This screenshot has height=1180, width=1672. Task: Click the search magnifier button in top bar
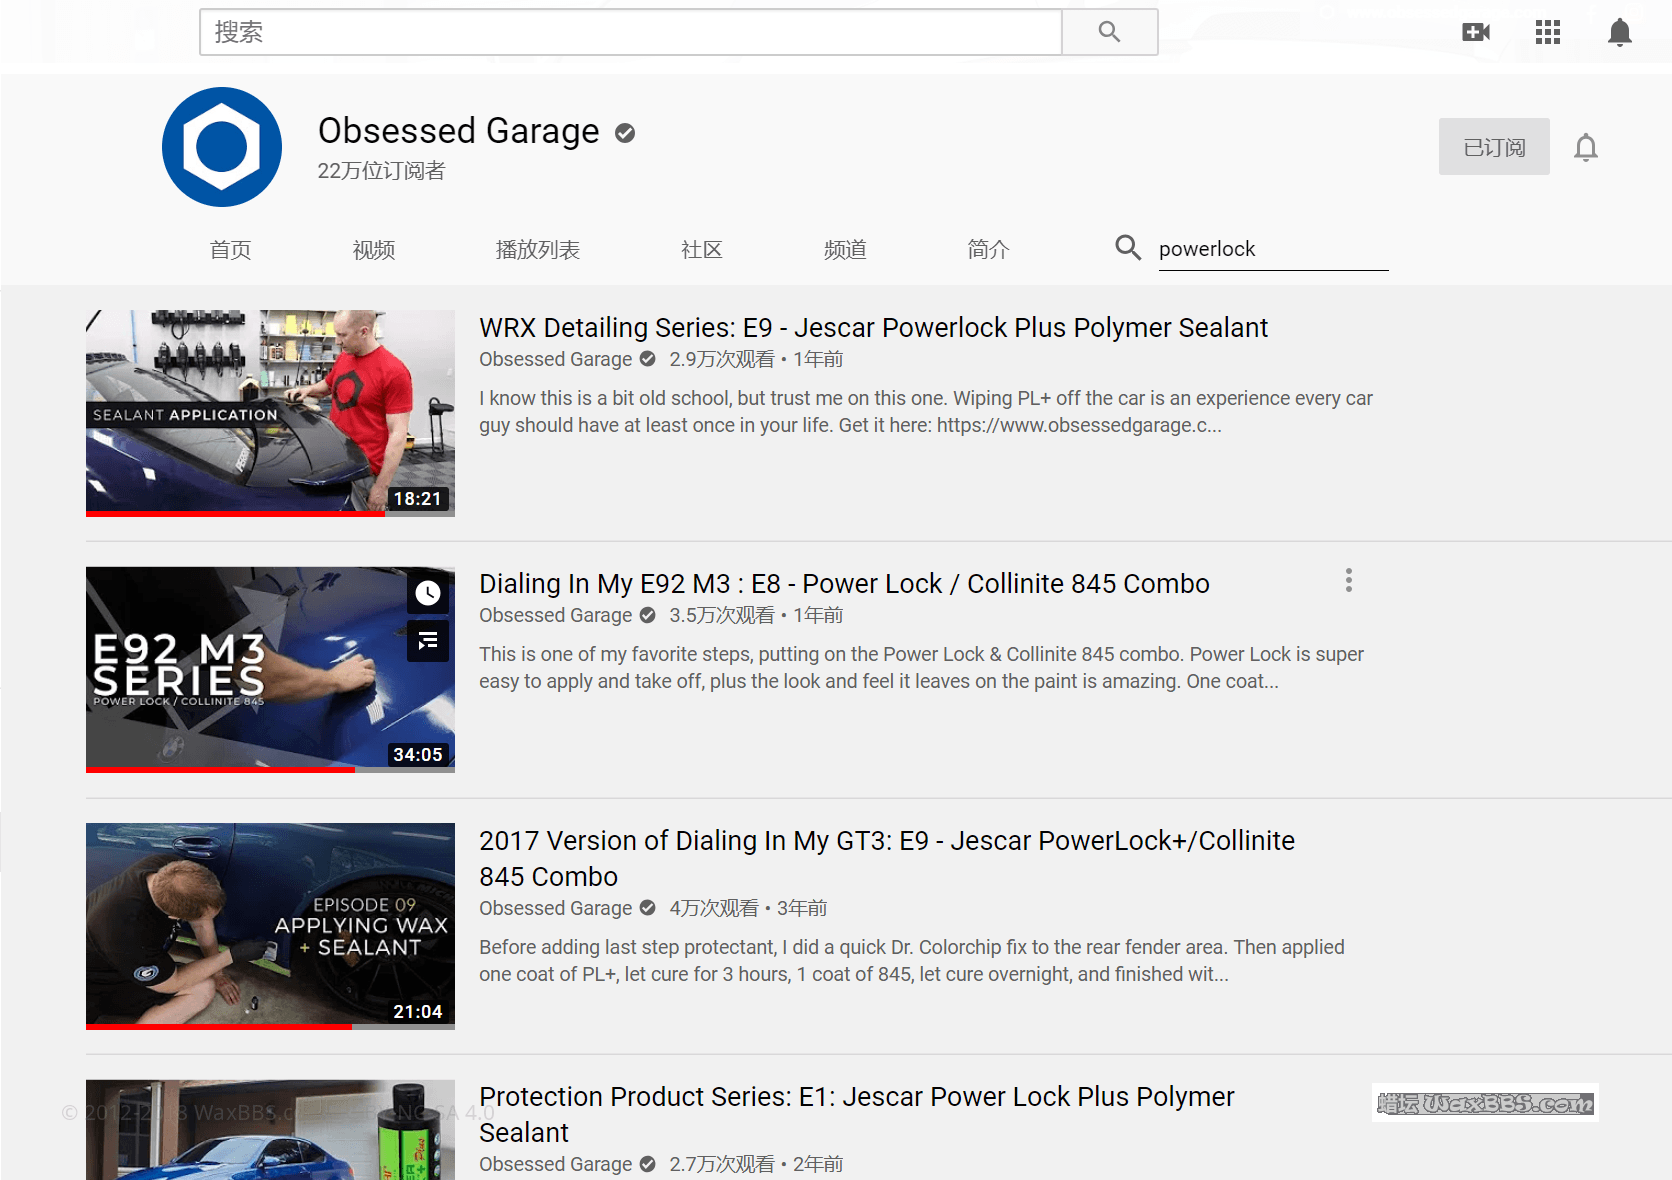pos(1109,32)
